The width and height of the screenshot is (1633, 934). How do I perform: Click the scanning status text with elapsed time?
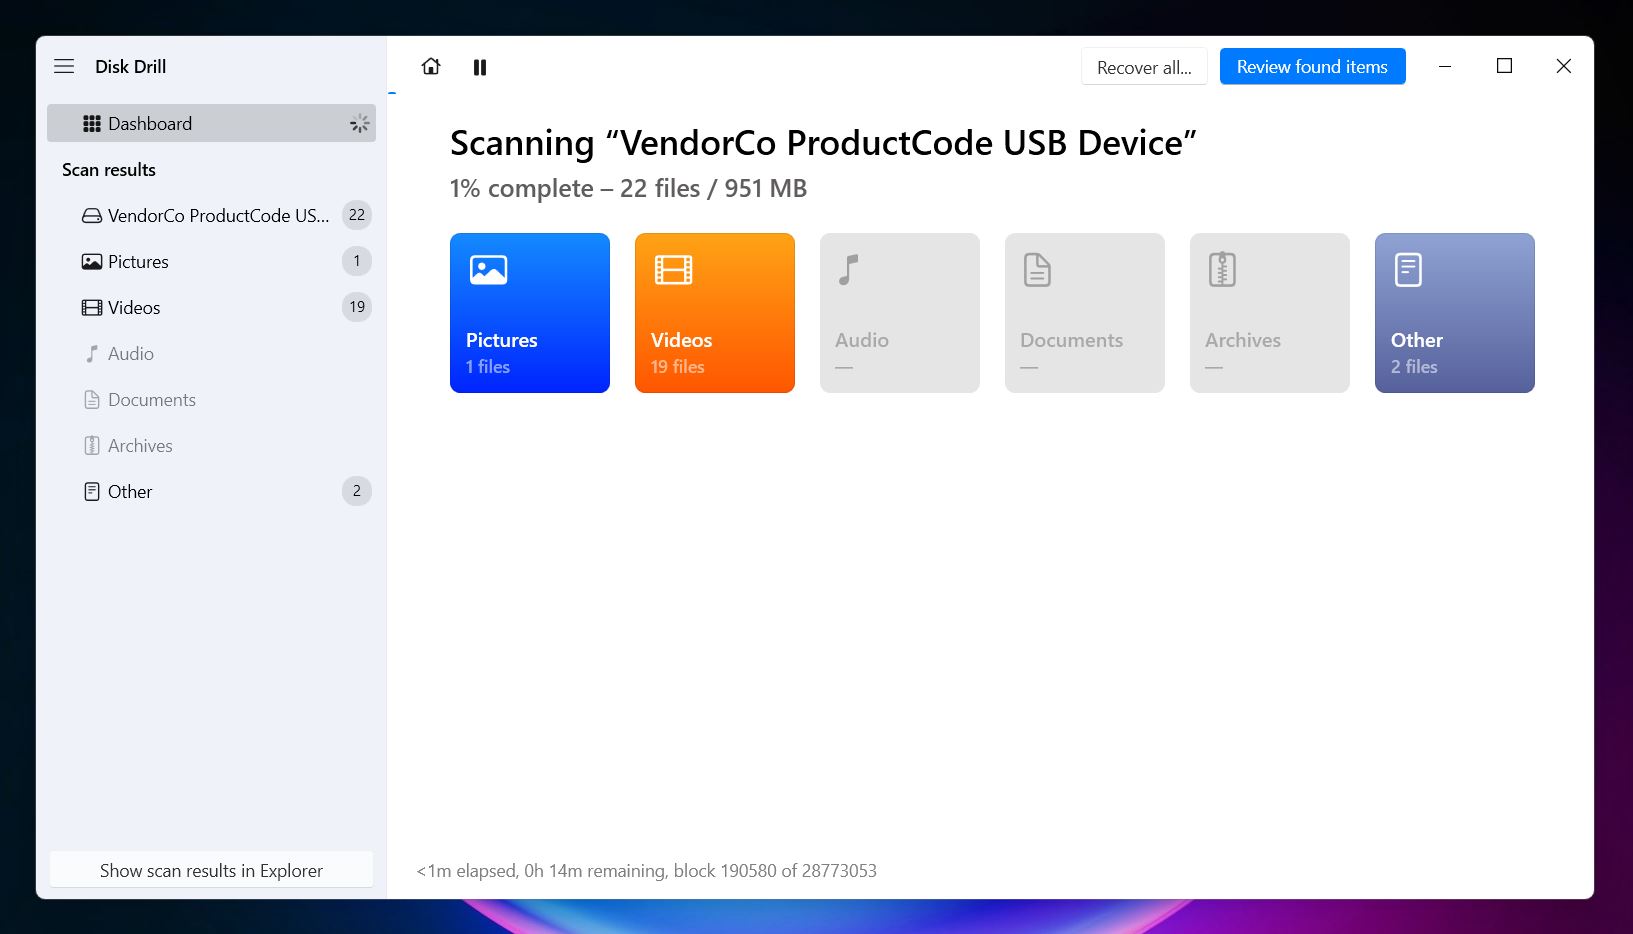[647, 871]
